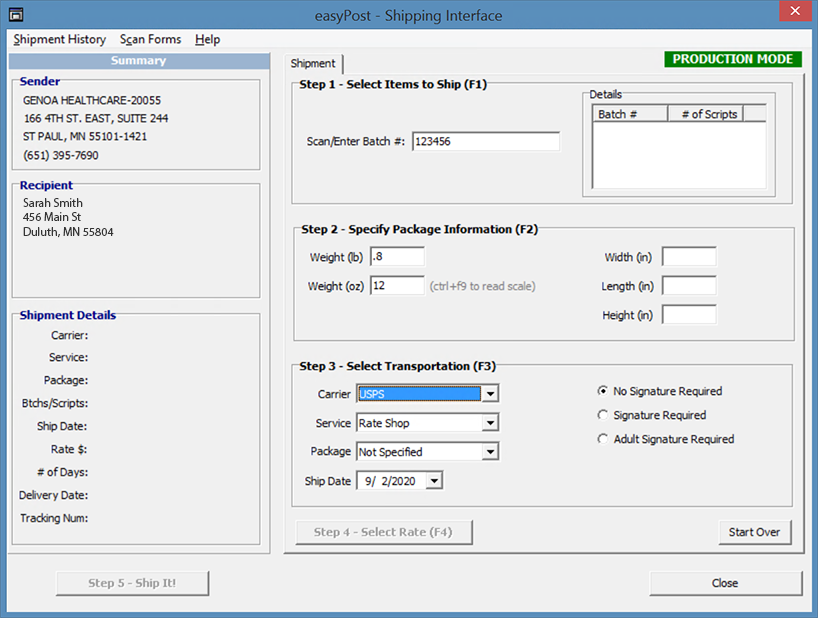Click the Length (in) input box
818x618 pixels.
point(689,286)
